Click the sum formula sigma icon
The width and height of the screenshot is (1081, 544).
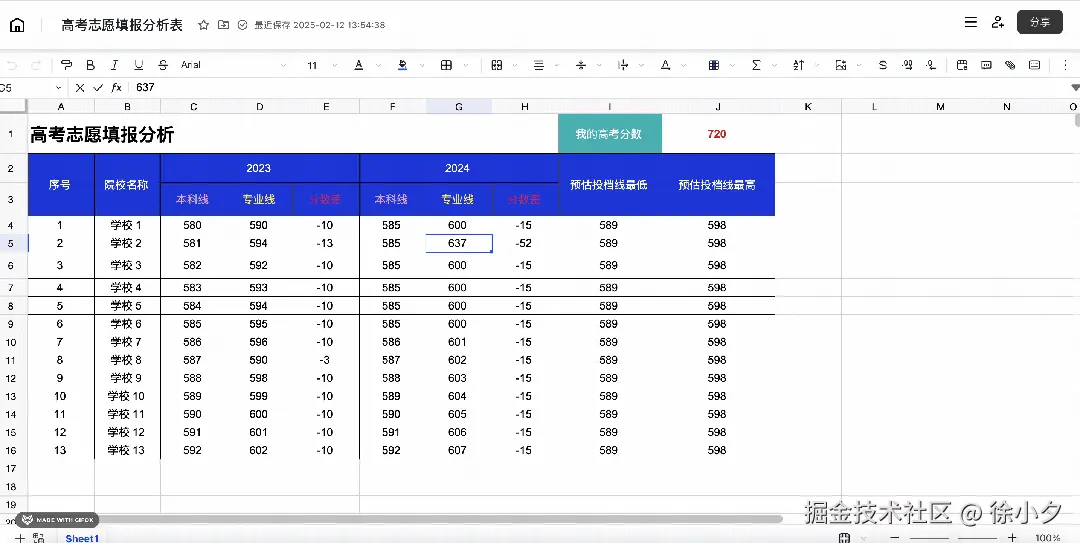[756, 65]
